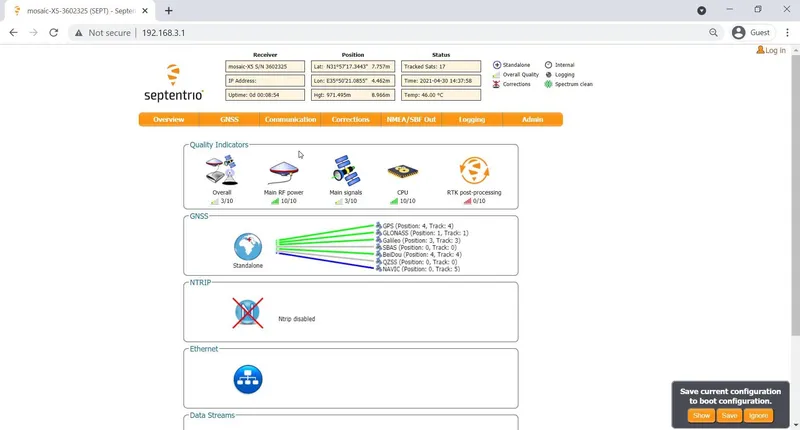This screenshot has width=800, height=430.
Task: Click the CPU chip icon
Action: coord(402,171)
